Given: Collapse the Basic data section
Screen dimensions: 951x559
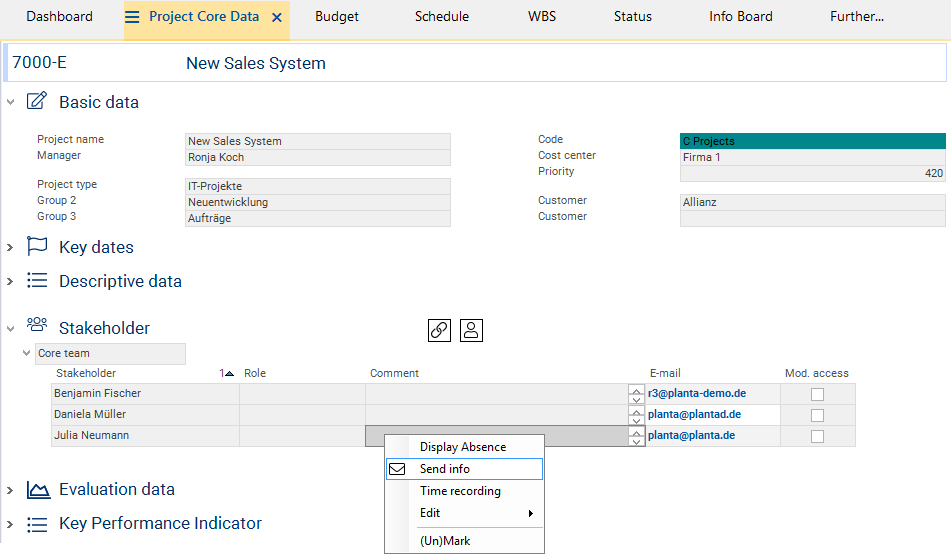Looking at the screenshot, I should click(10, 102).
